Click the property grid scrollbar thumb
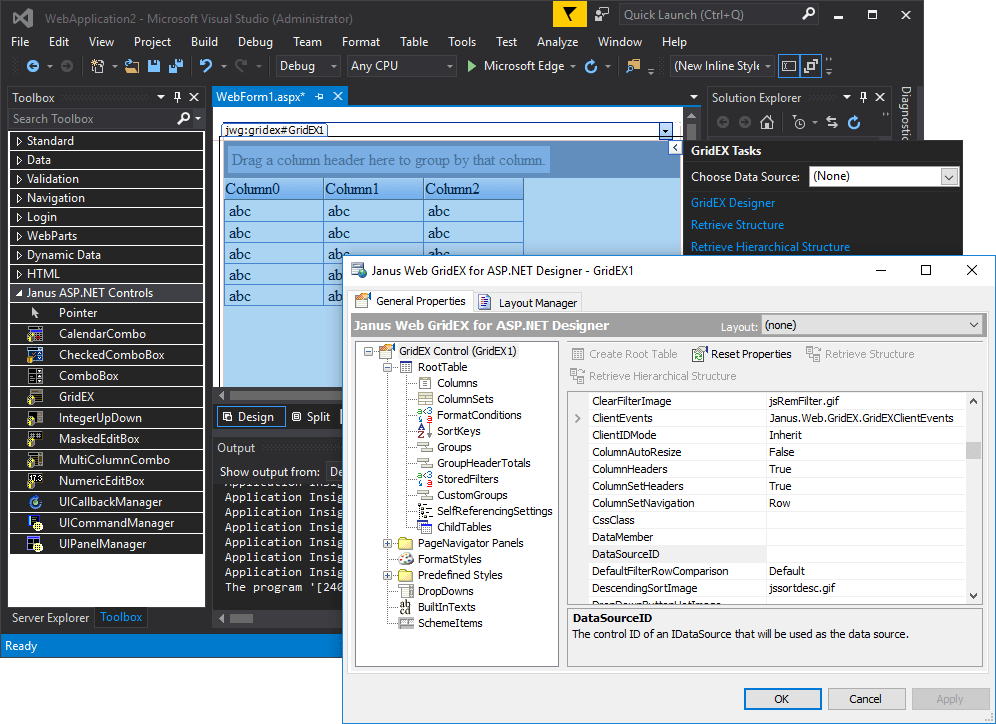This screenshot has width=996, height=724. (x=973, y=450)
